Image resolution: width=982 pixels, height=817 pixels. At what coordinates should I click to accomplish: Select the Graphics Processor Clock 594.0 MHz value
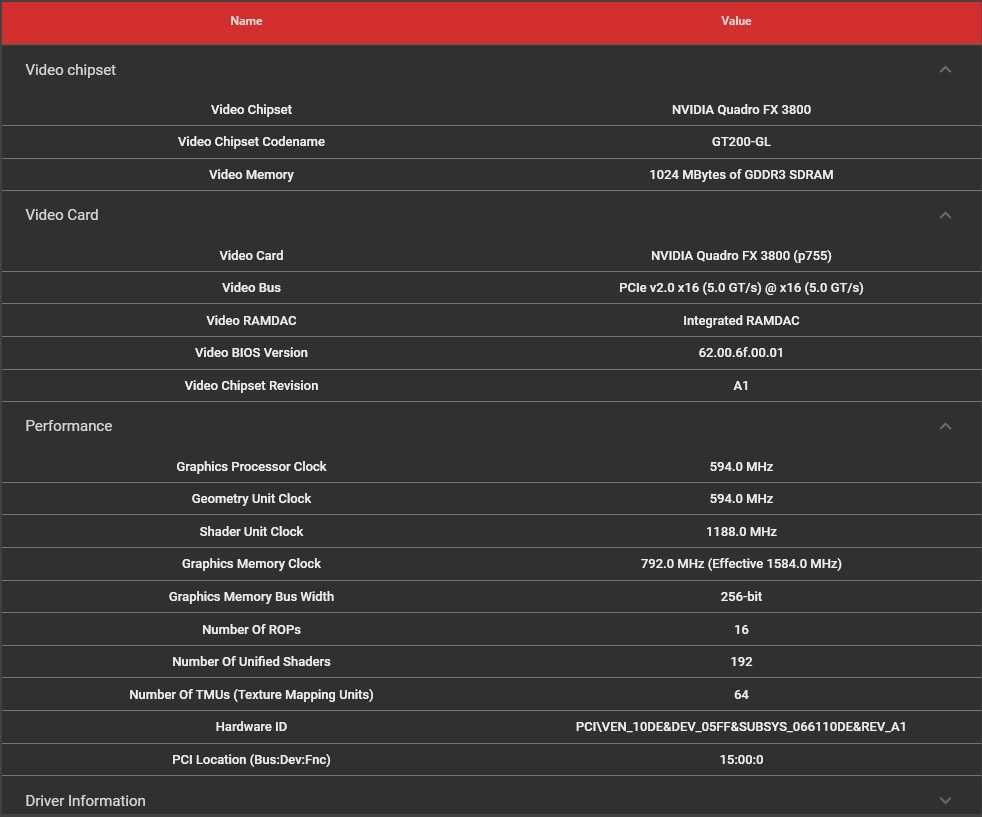coord(741,466)
